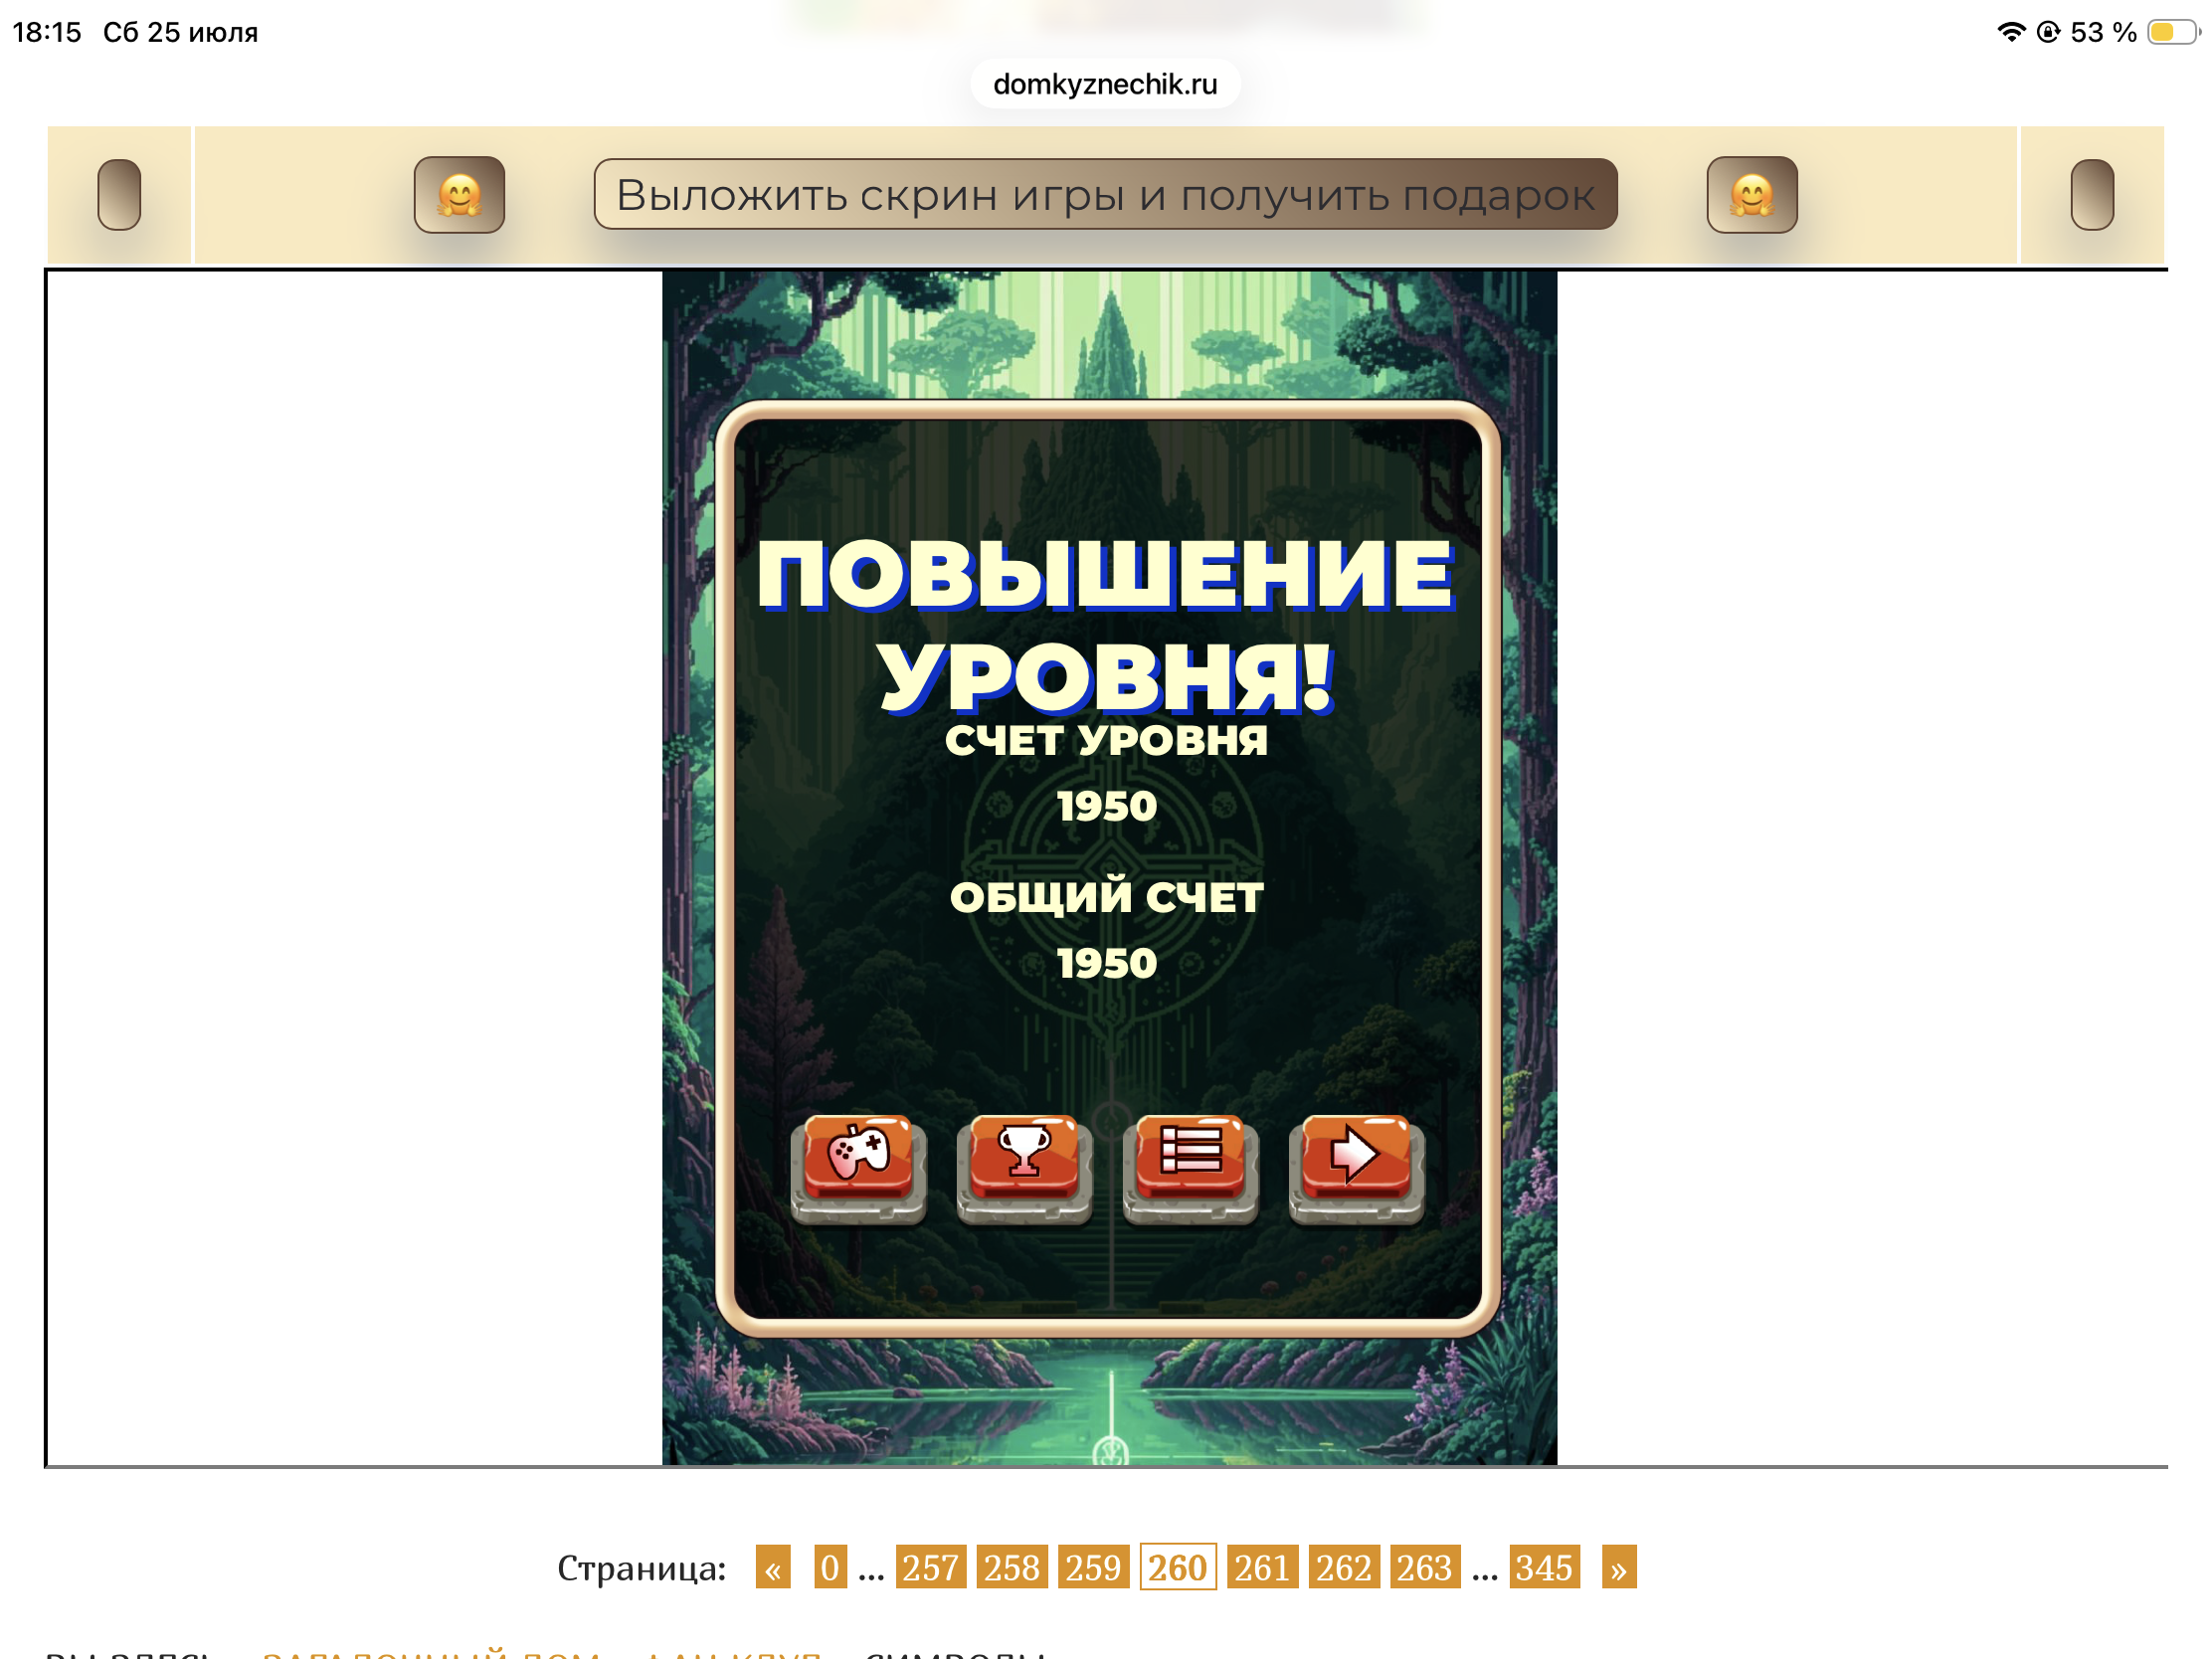Click the left hugging emoji button
2212x1659 pixels.
pyautogui.click(x=459, y=194)
